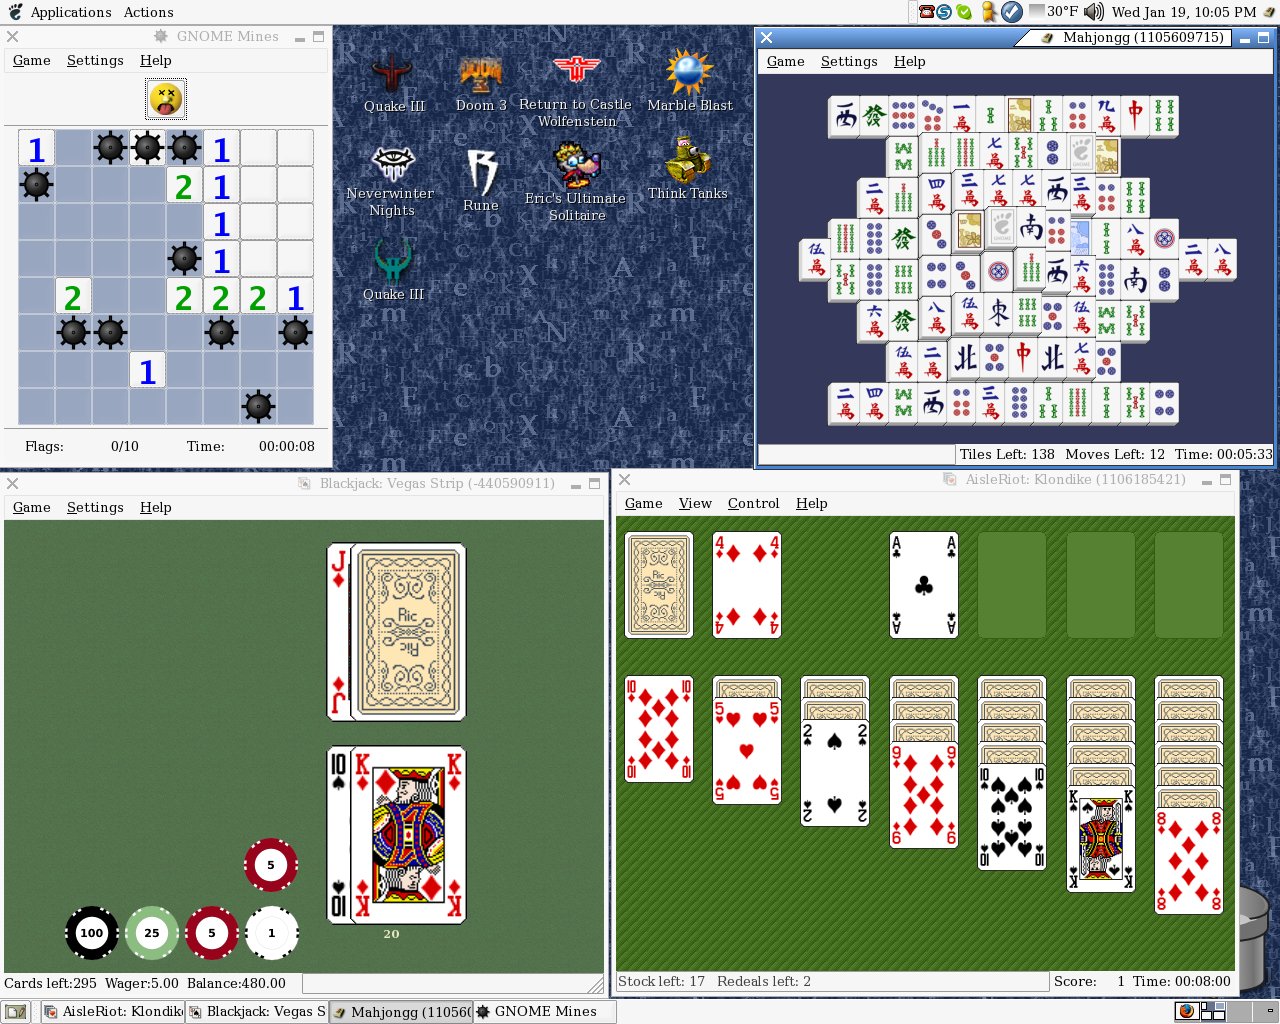Open the View menu in AisleRiot Klondike

[695, 503]
